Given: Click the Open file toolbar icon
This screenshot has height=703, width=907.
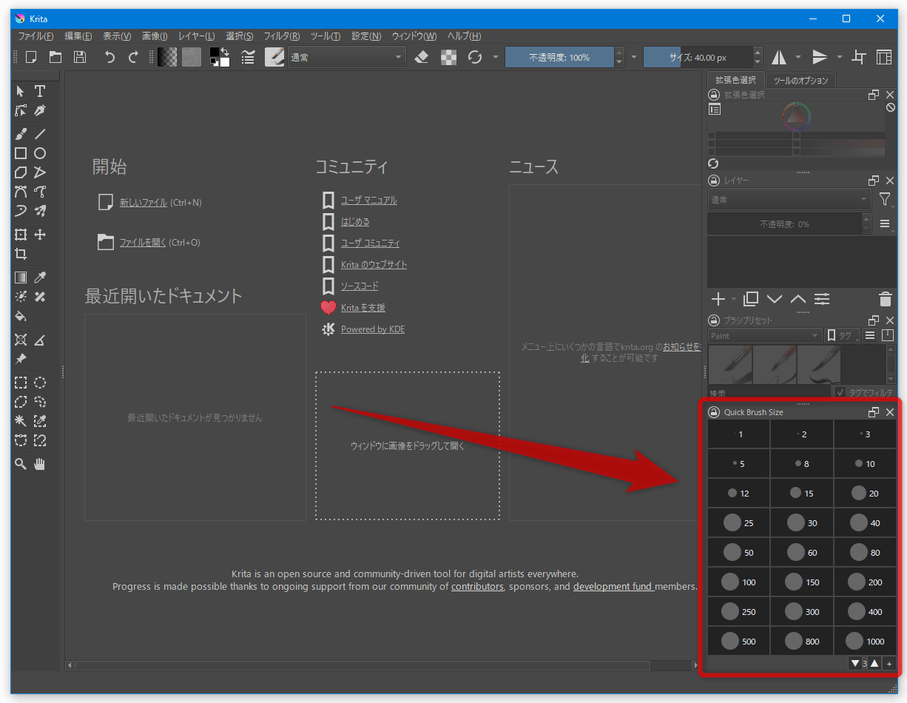Looking at the screenshot, I should point(56,57).
